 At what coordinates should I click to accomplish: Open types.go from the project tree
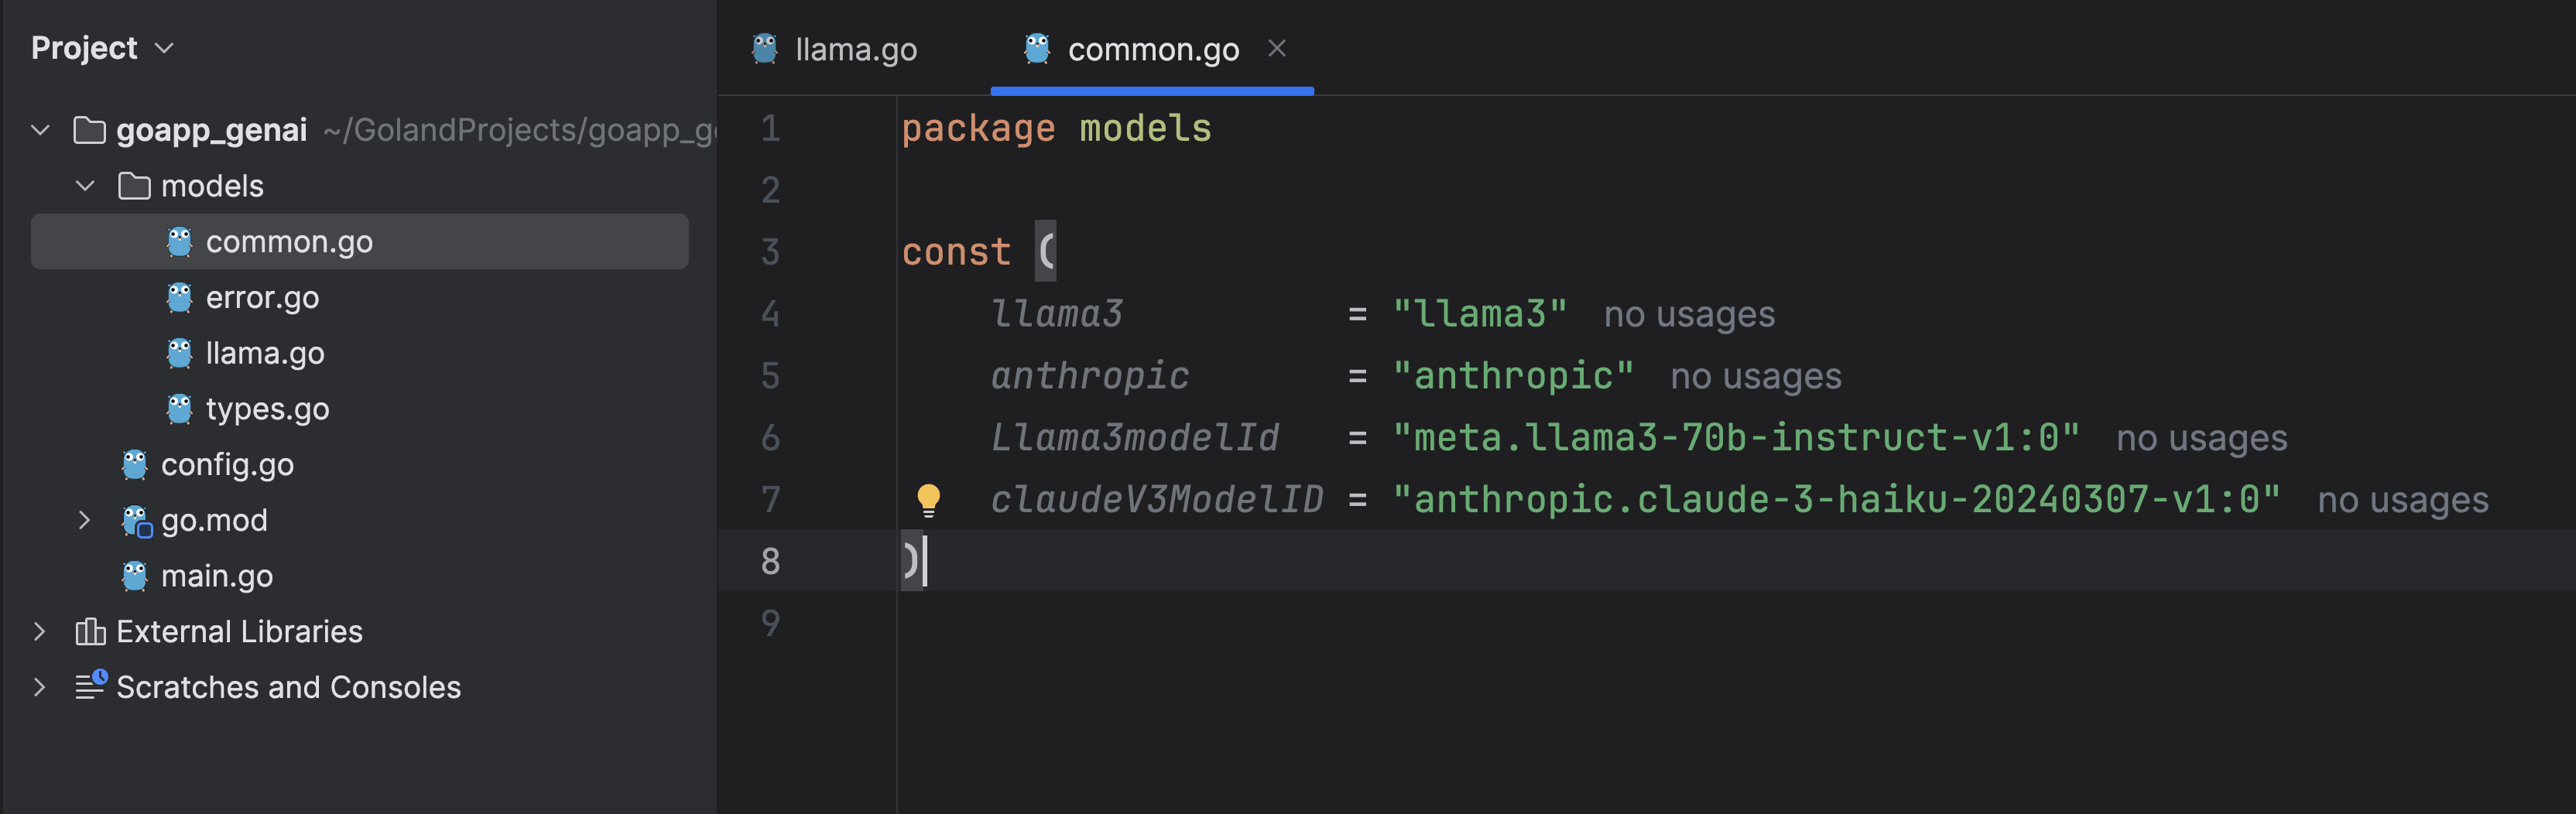[267, 409]
